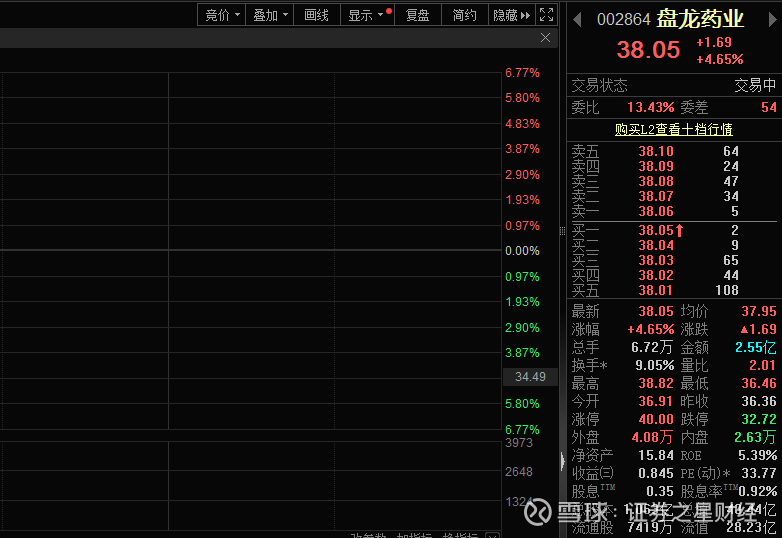Image resolution: width=782 pixels, height=538 pixels.
Task: Select the 卖一 row priced 38.06
Action: pyautogui.click(x=674, y=211)
